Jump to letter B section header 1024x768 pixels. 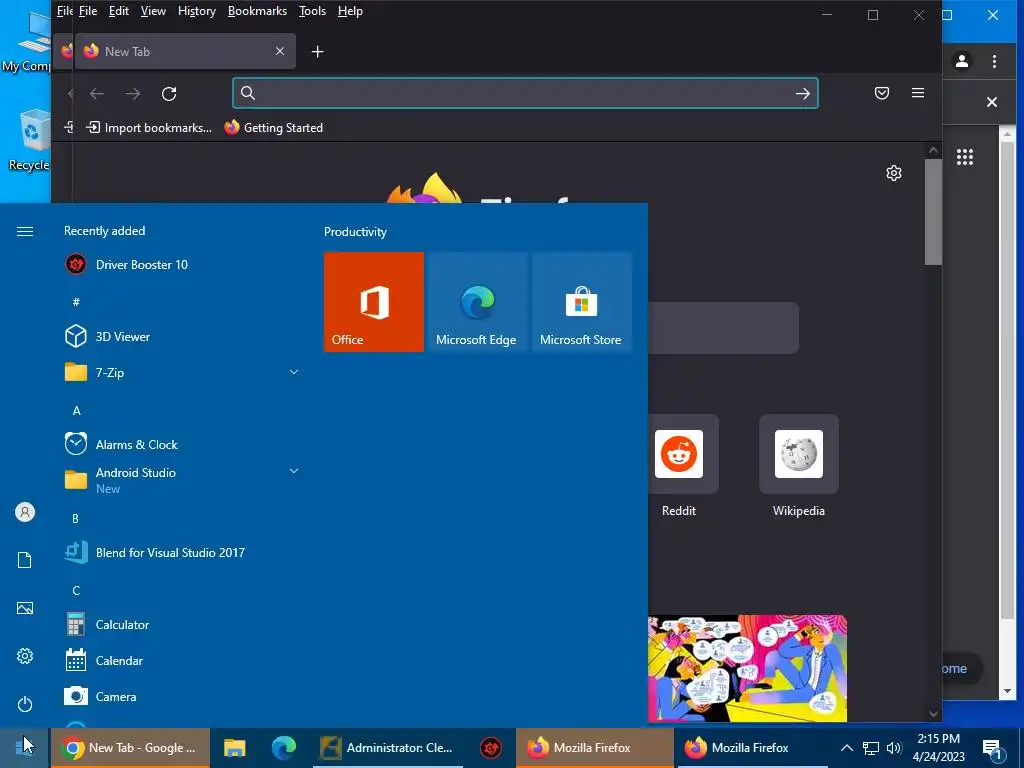(x=76, y=519)
